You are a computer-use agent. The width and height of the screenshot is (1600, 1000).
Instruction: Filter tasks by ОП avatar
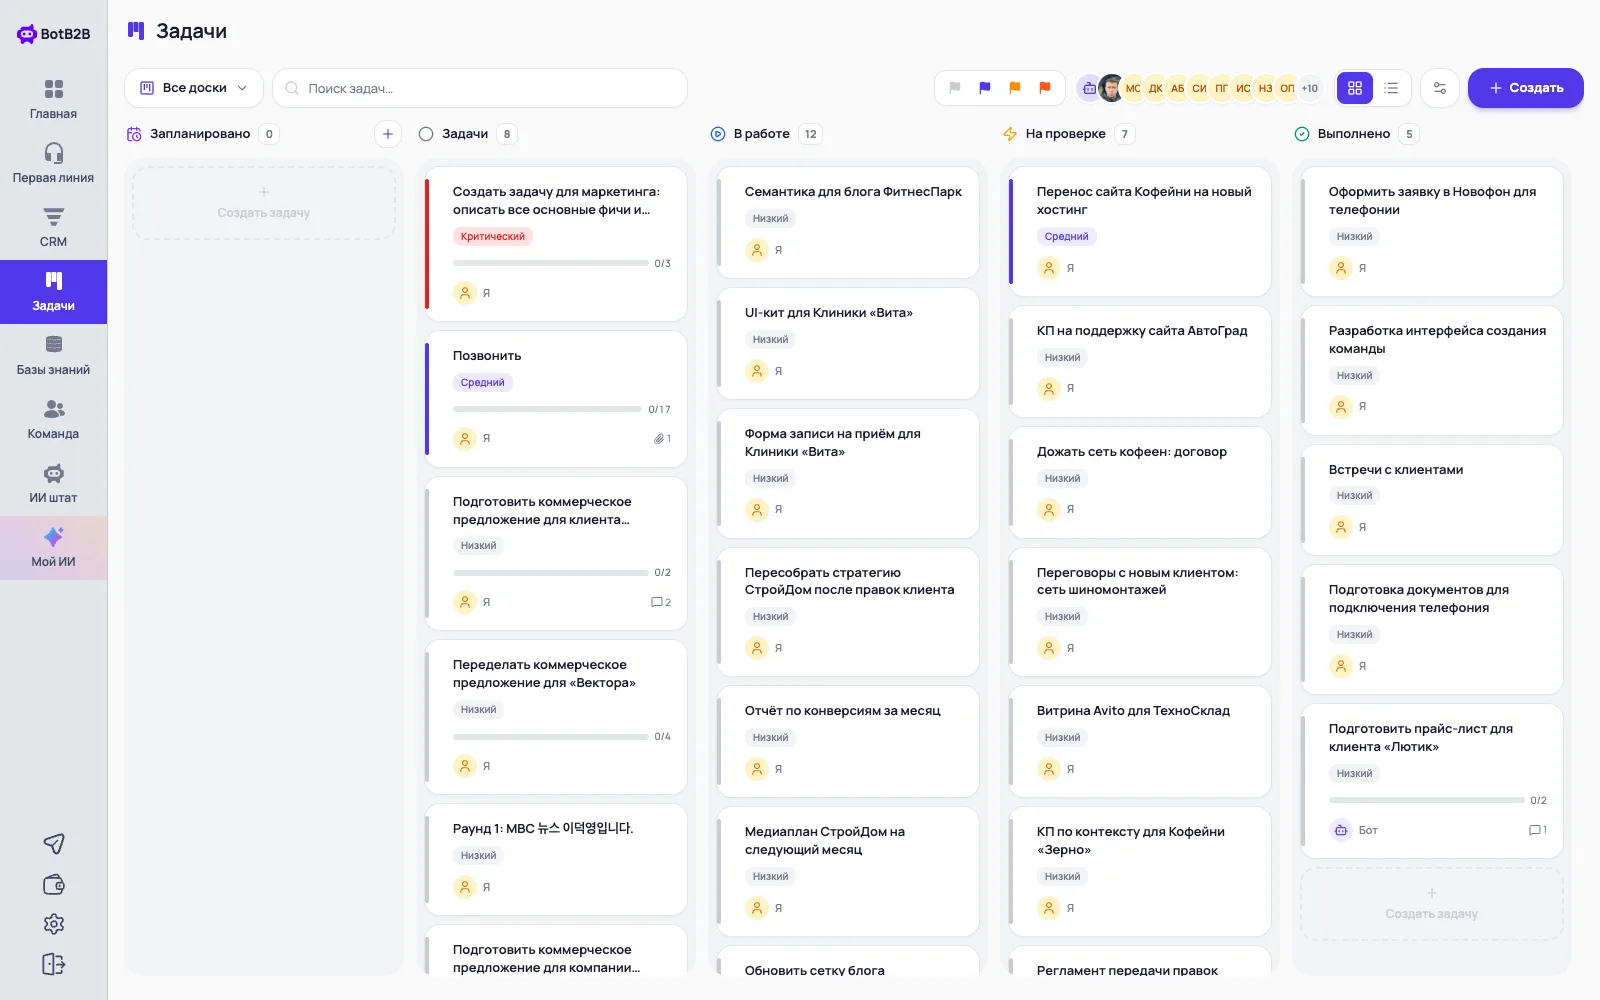pos(1287,88)
